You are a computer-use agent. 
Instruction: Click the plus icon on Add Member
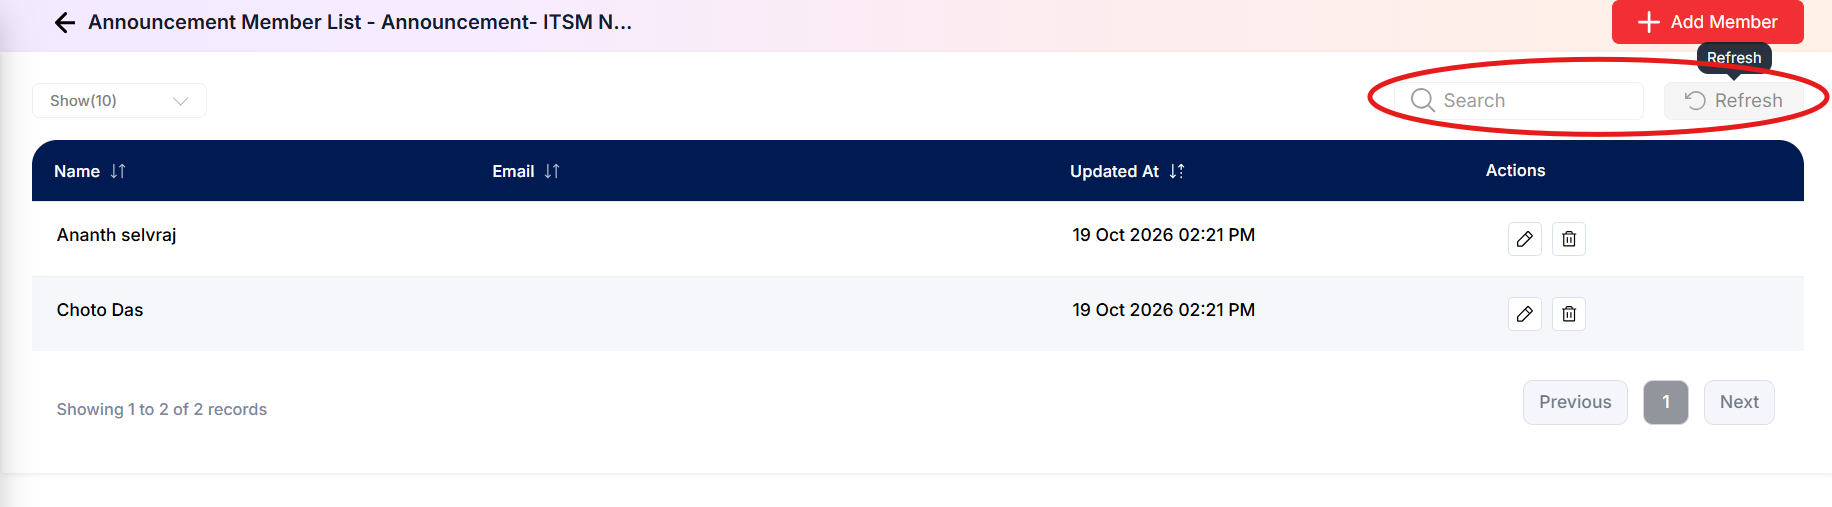point(1648,22)
